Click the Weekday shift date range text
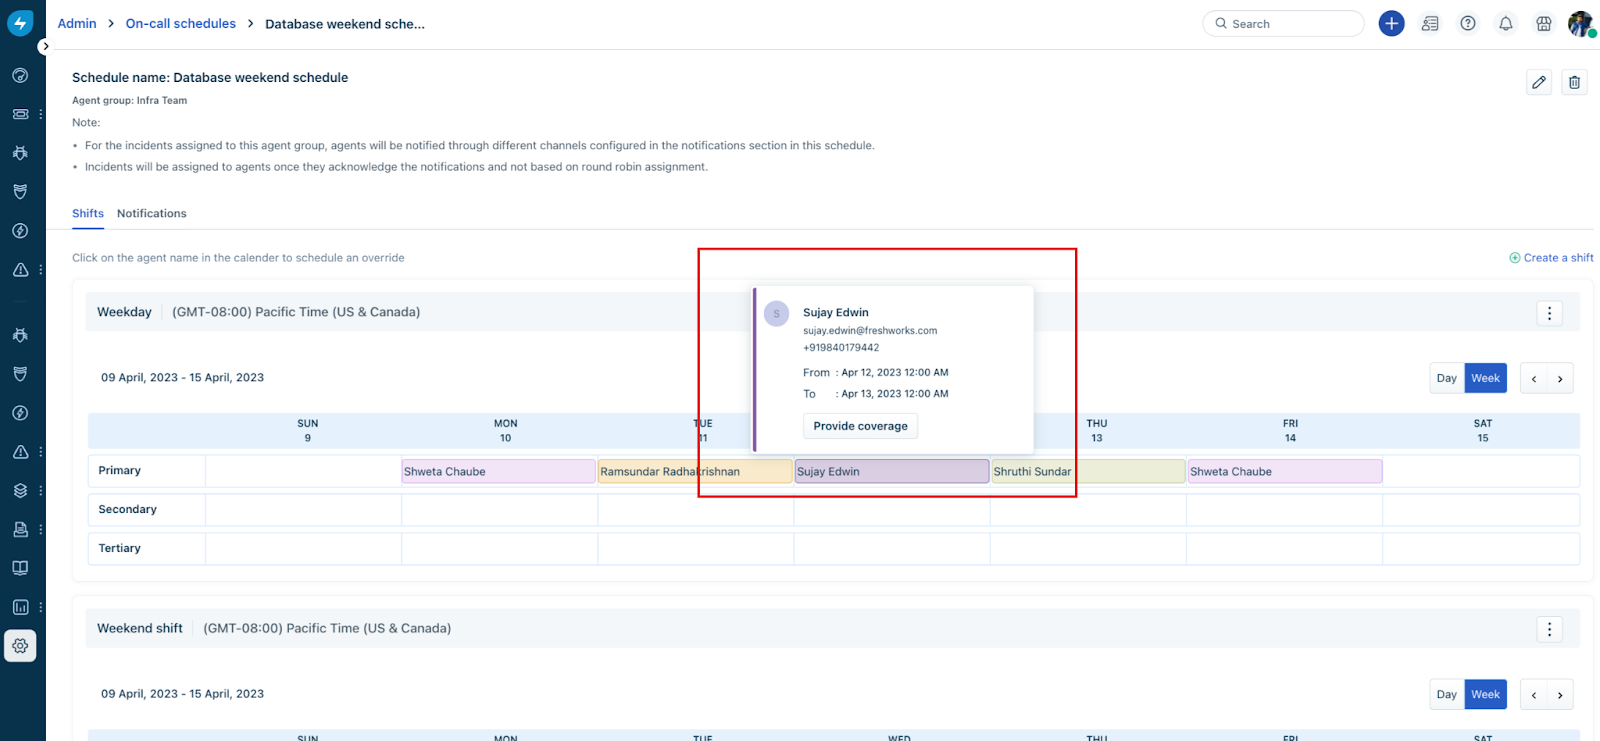Screen dimensions: 1600x741 182,377
